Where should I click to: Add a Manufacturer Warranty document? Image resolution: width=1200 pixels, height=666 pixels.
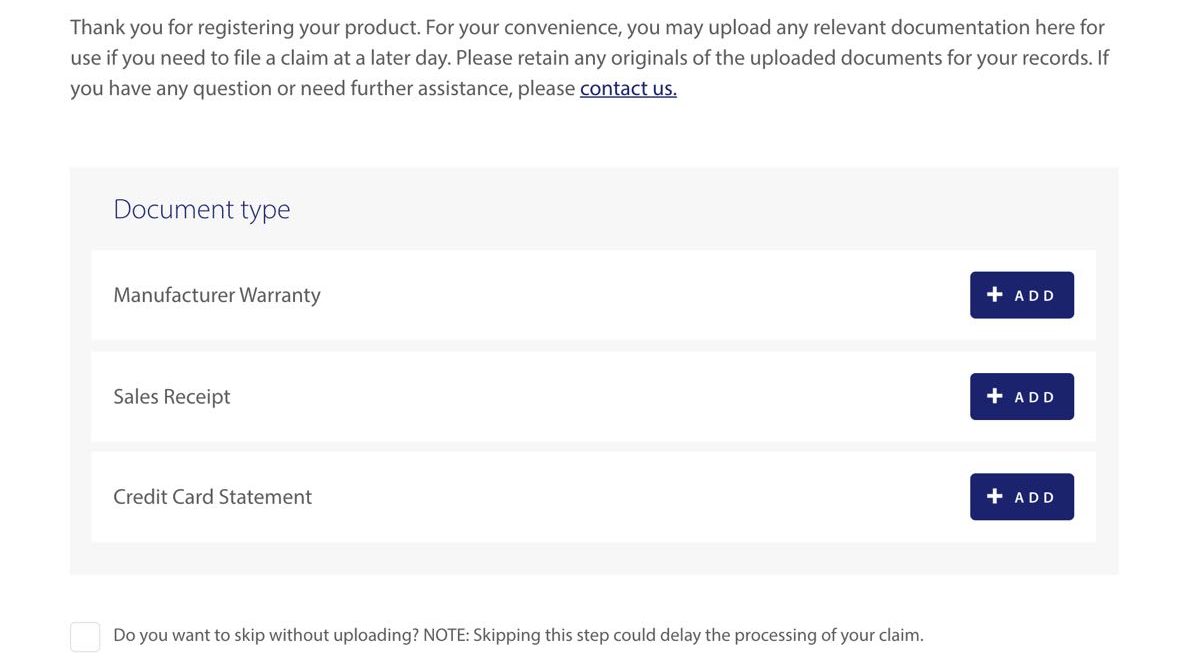tap(1021, 295)
